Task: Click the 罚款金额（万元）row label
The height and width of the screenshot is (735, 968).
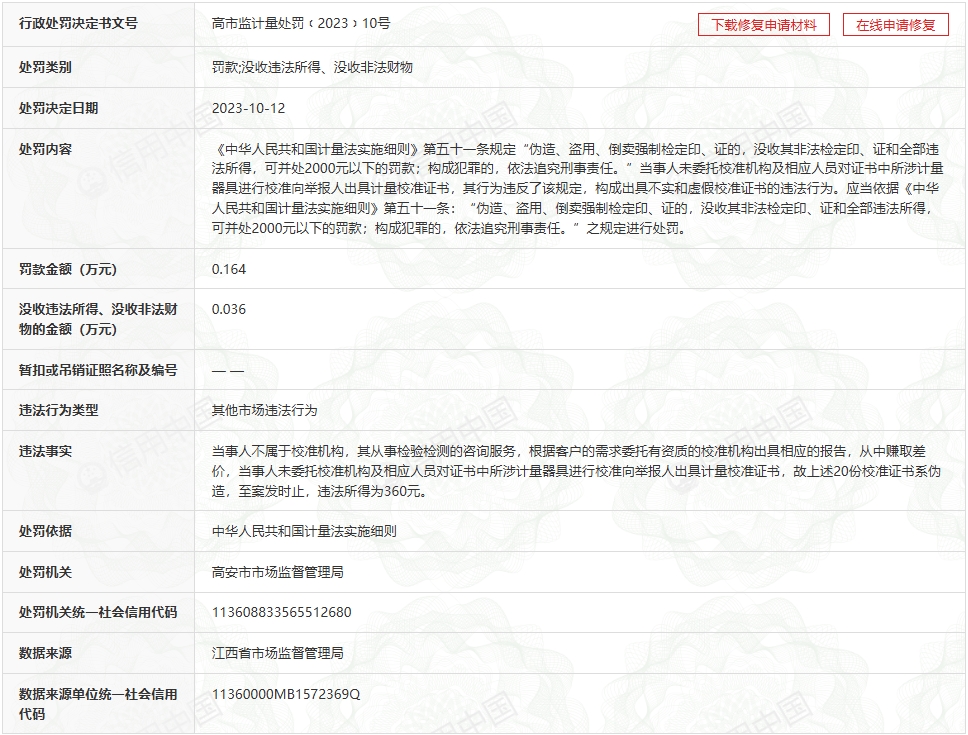Action: coord(68,269)
